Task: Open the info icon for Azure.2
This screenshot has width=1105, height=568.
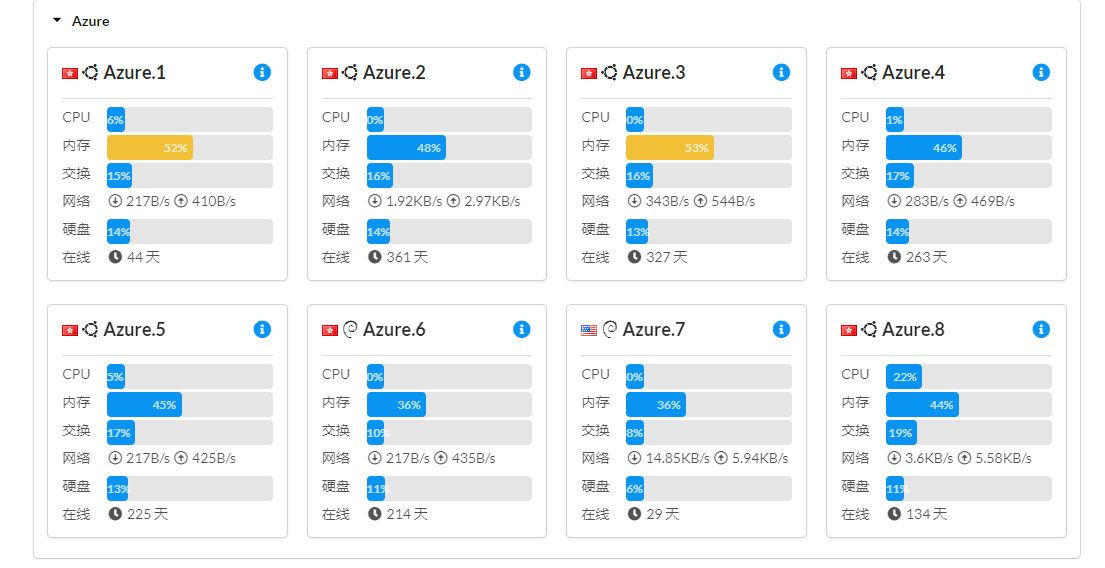Action: [x=521, y=72]
